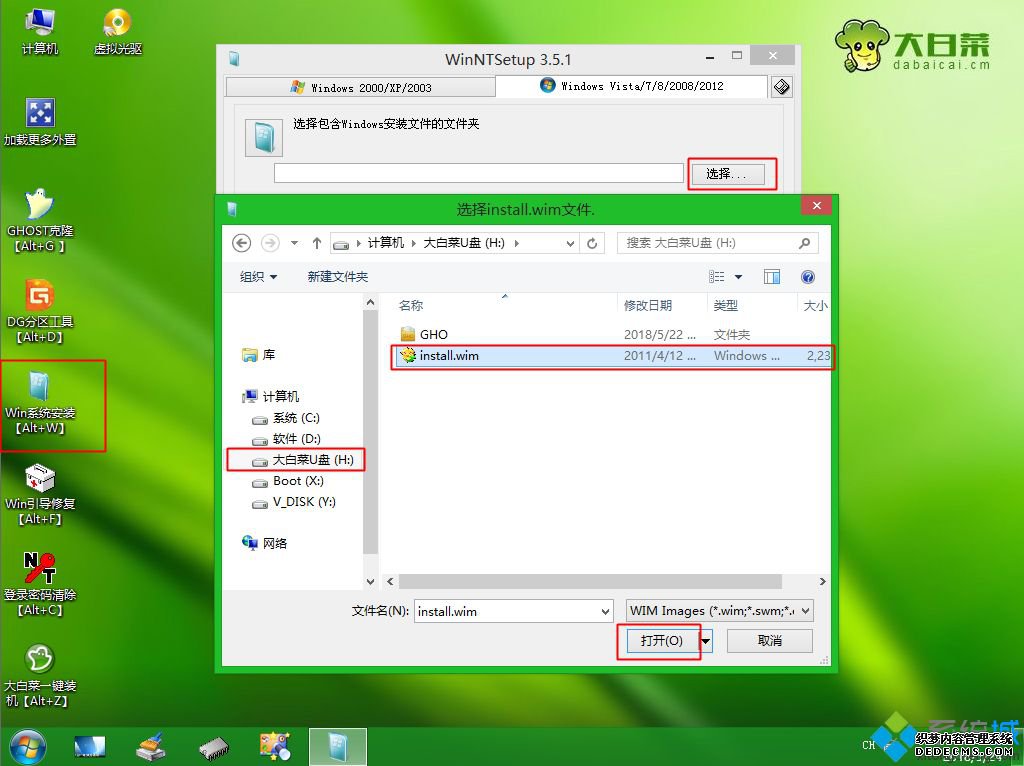Select V_DISK (Y:) drive
This screenshot has height=766, width=1024.
[x=294, y=502]
